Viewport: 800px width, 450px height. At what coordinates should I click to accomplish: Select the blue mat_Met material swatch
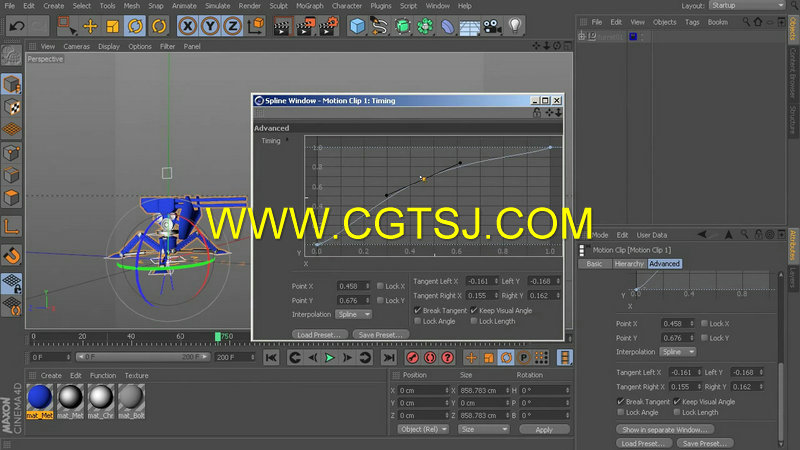click(40, 401)
